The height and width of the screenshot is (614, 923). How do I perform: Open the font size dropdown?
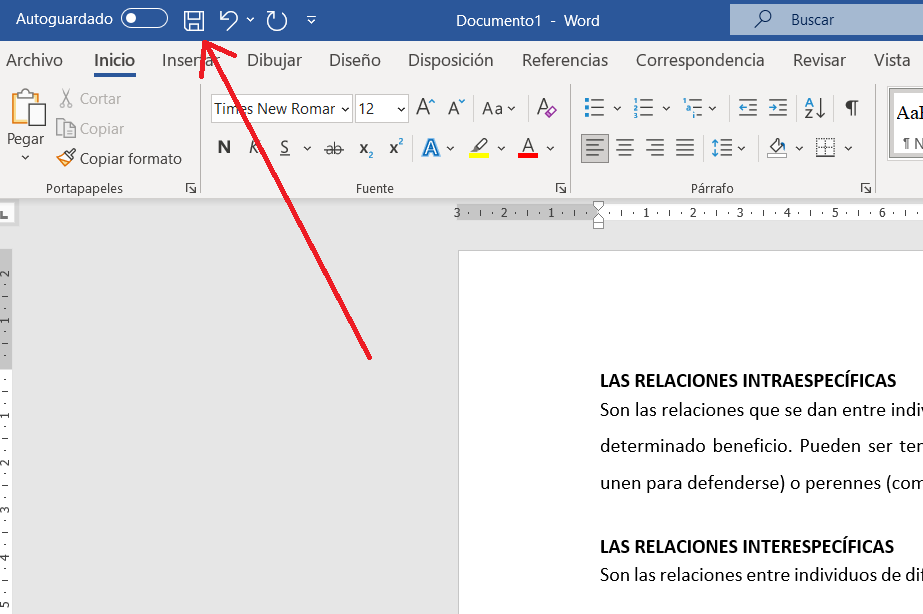pos(401,109)
